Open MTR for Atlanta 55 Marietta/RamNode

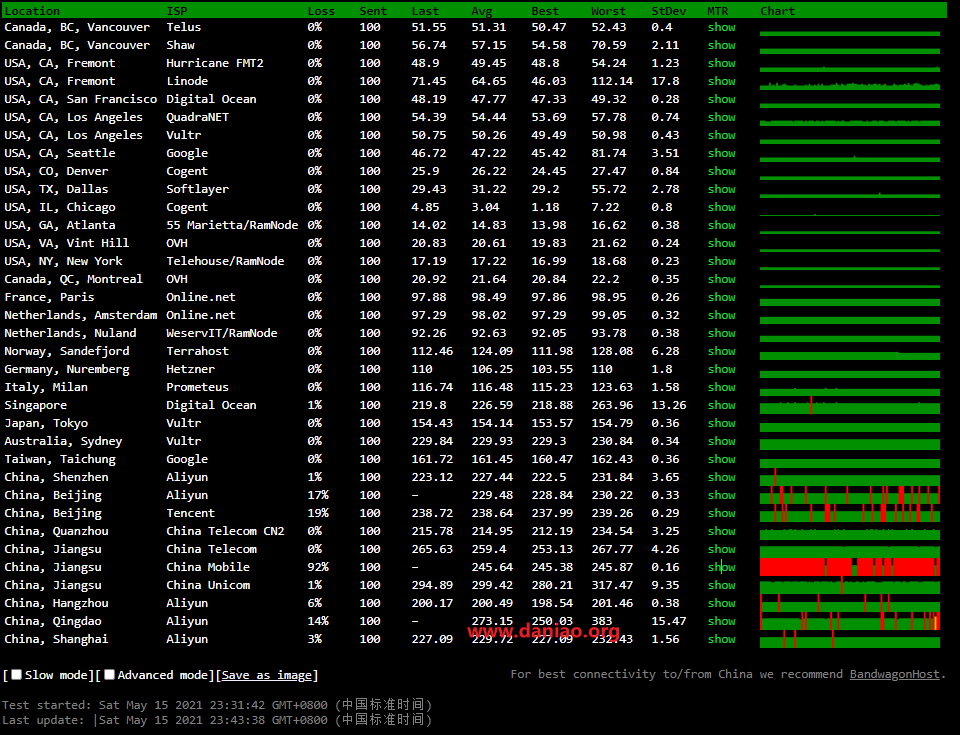tap(721, 225)
